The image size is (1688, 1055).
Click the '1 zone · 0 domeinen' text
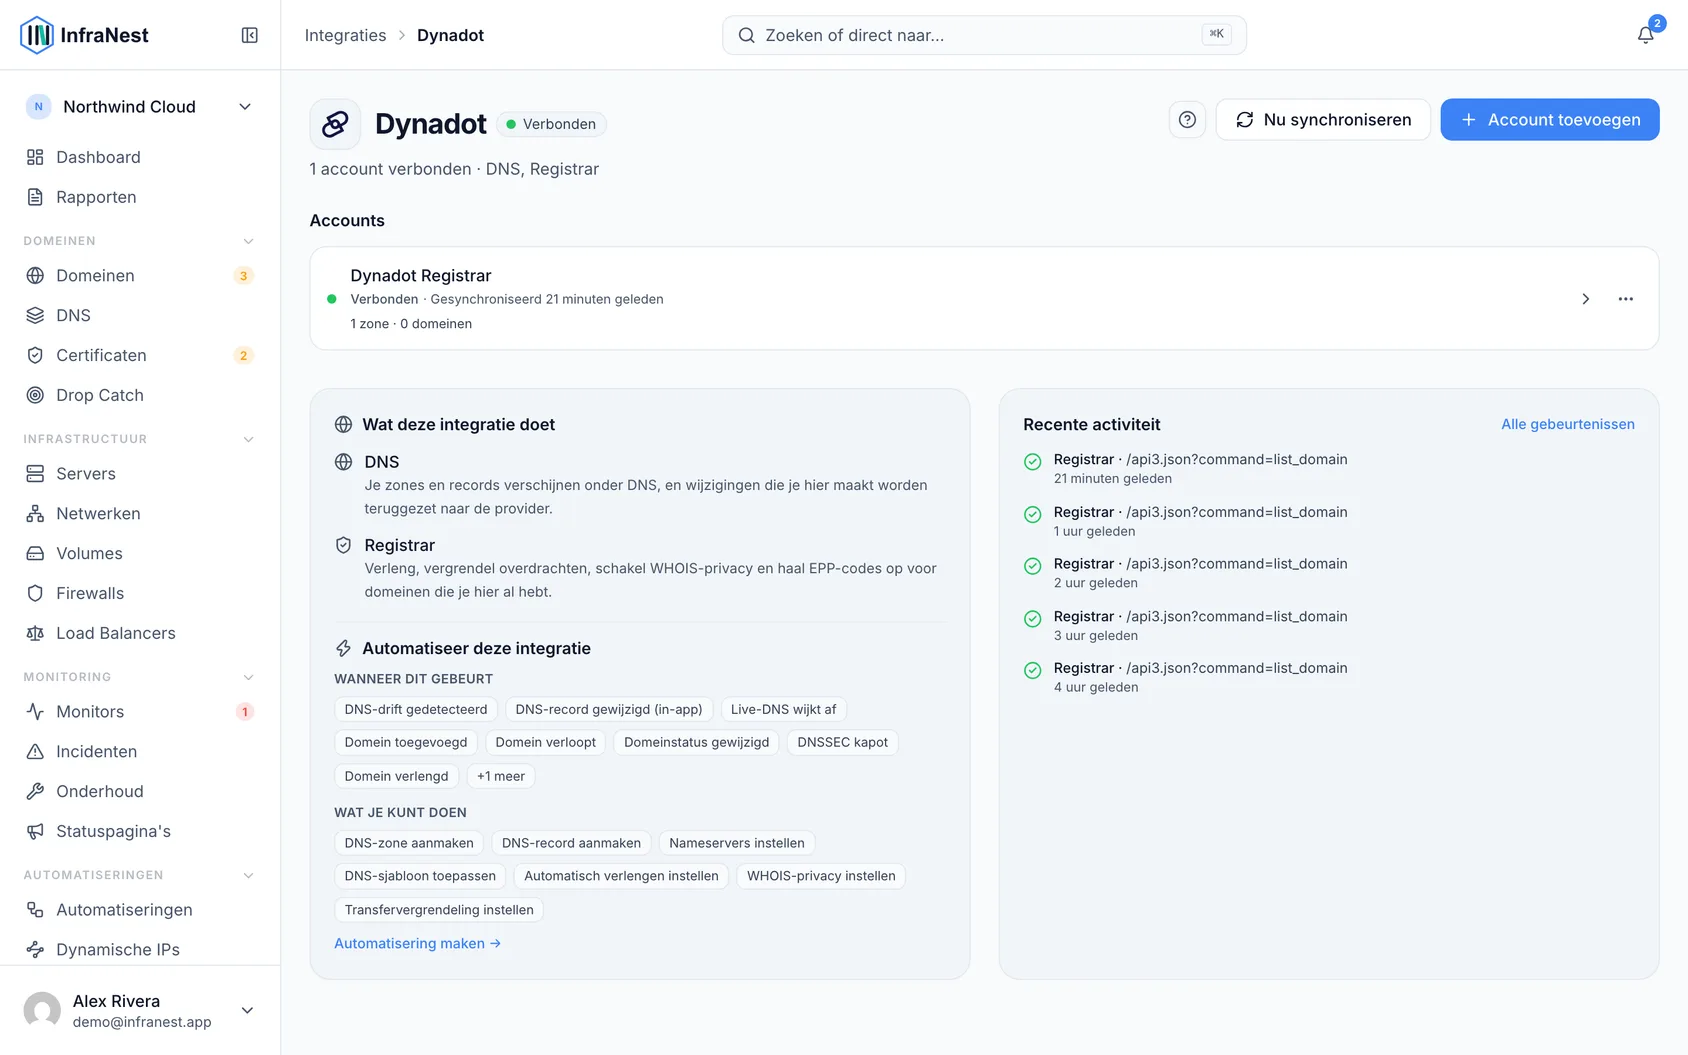(x=411, y=324)
